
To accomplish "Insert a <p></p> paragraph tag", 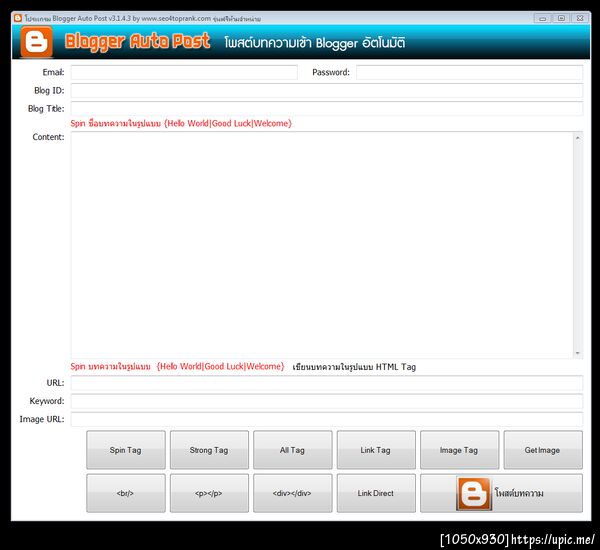I will tap(209, 493).
